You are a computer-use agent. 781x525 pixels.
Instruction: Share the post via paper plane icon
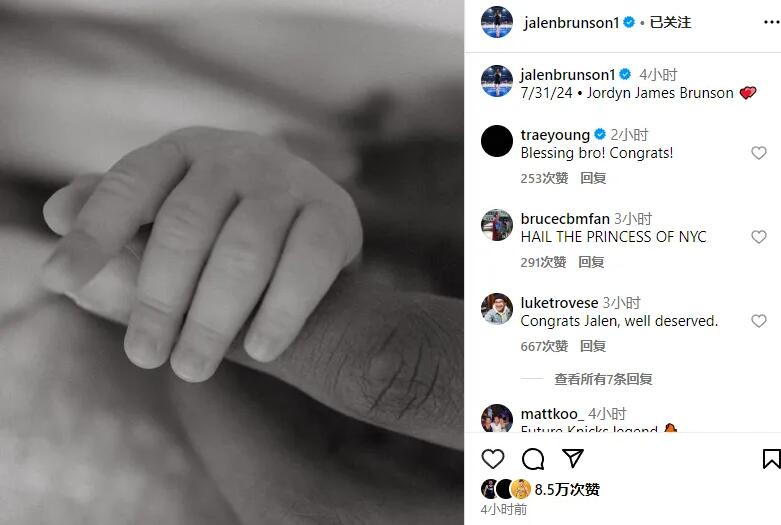(572, 458)
